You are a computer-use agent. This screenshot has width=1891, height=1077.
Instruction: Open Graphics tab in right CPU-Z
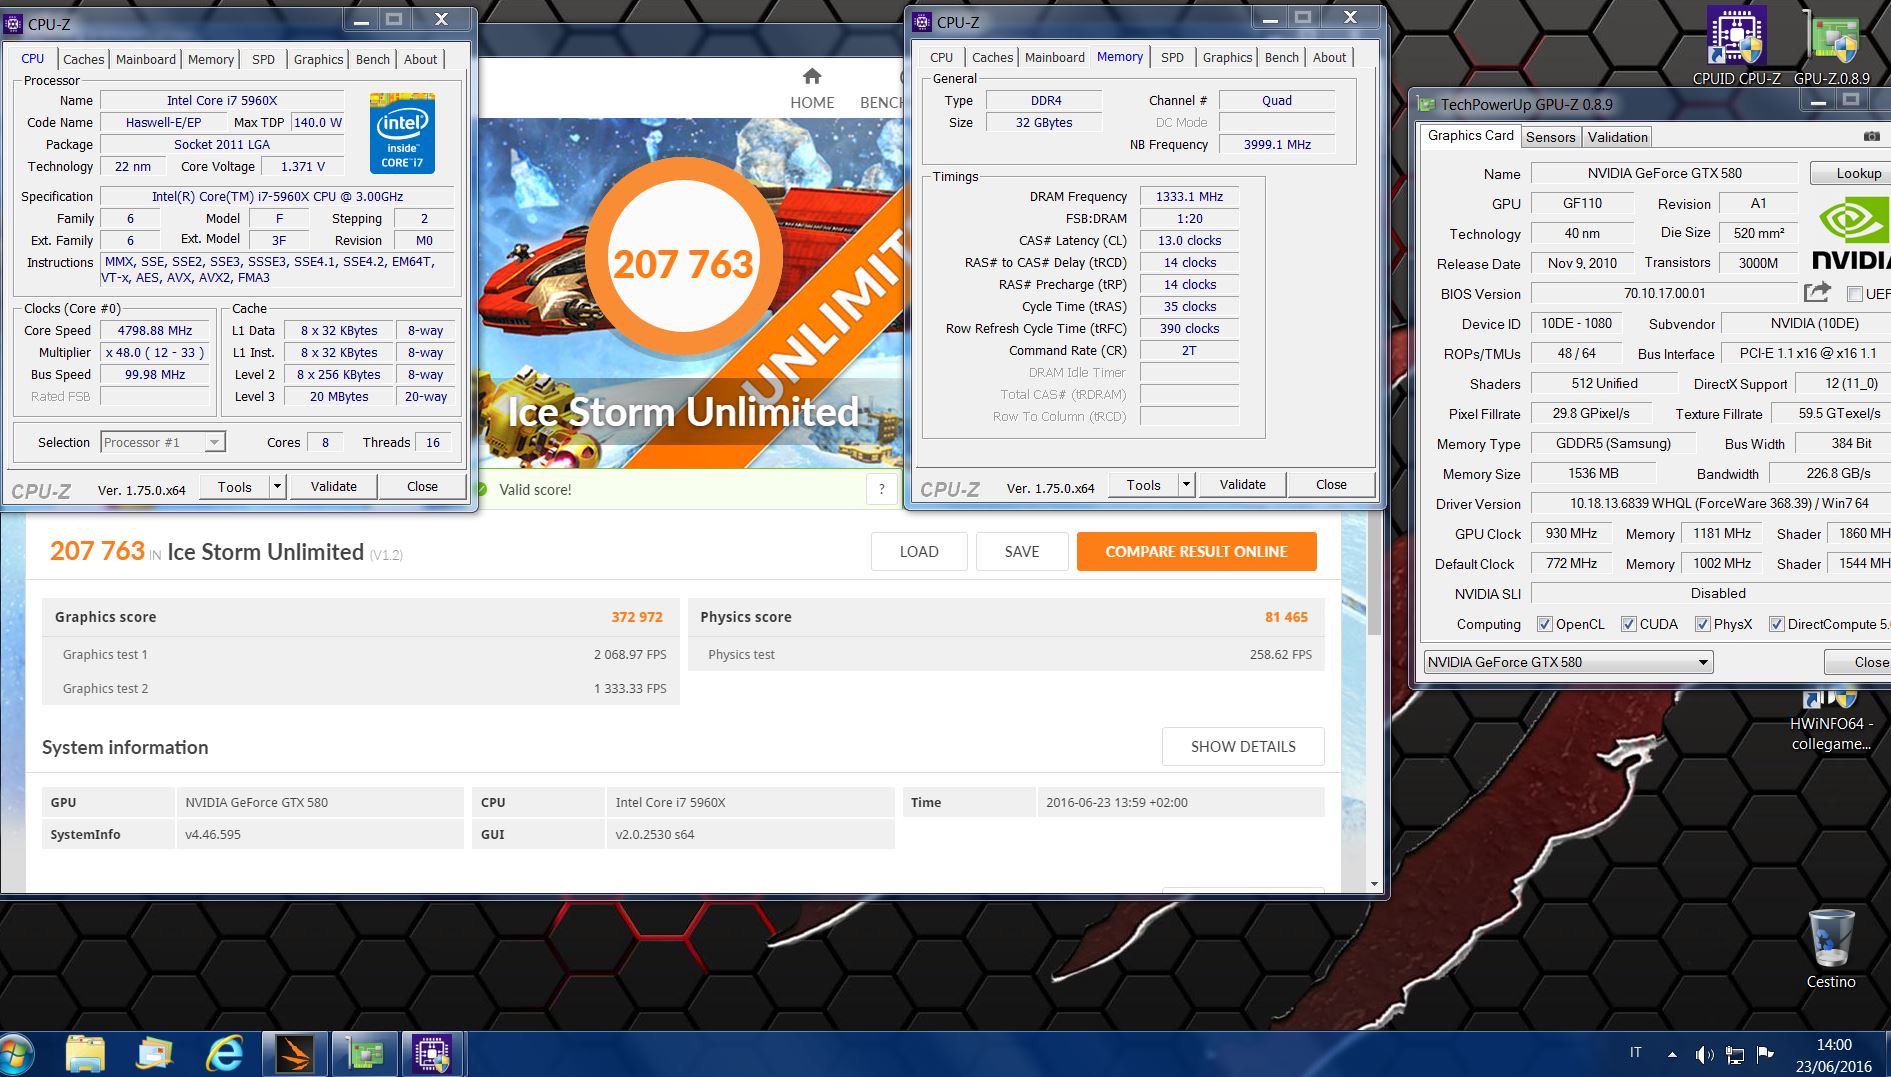1227,57
